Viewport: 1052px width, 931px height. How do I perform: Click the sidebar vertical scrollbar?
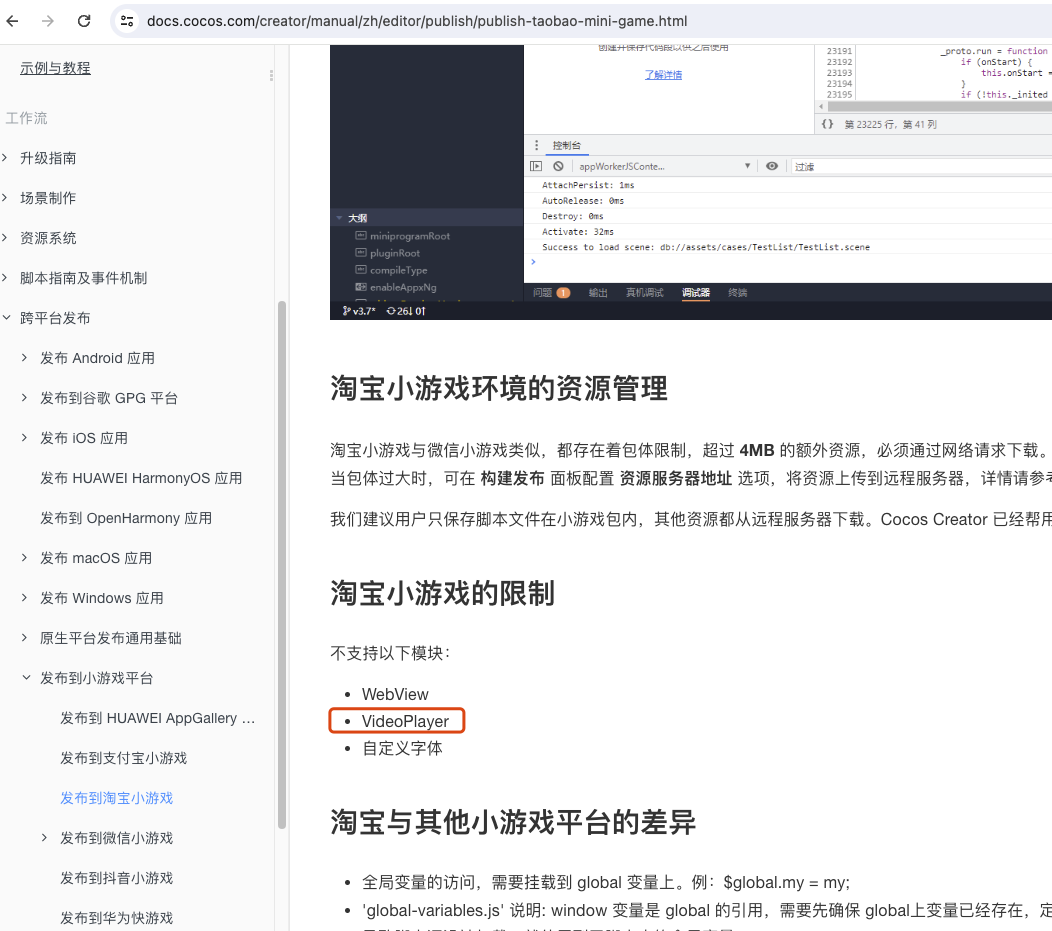(282, 565)
